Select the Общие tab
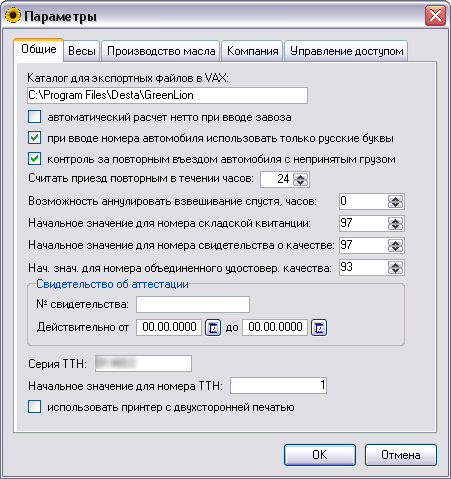Viewport: 451px width, 479px height. click(39, 50)
